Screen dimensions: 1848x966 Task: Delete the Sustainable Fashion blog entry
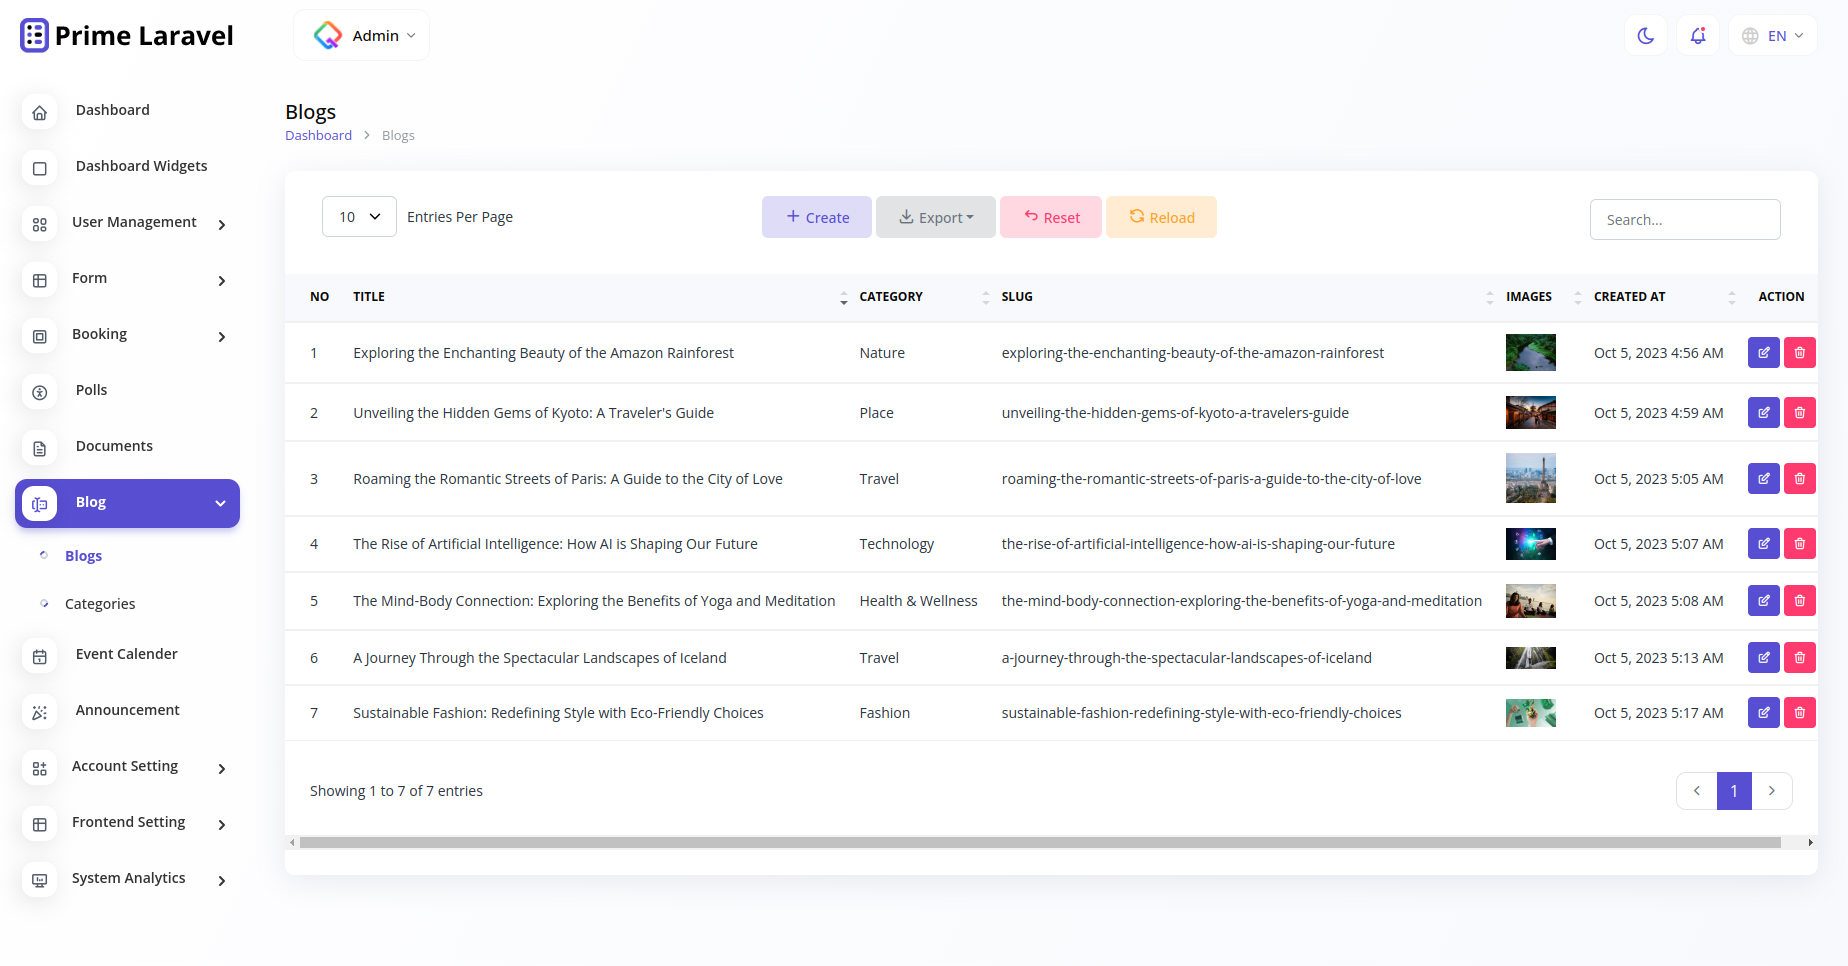[1799, 712]
